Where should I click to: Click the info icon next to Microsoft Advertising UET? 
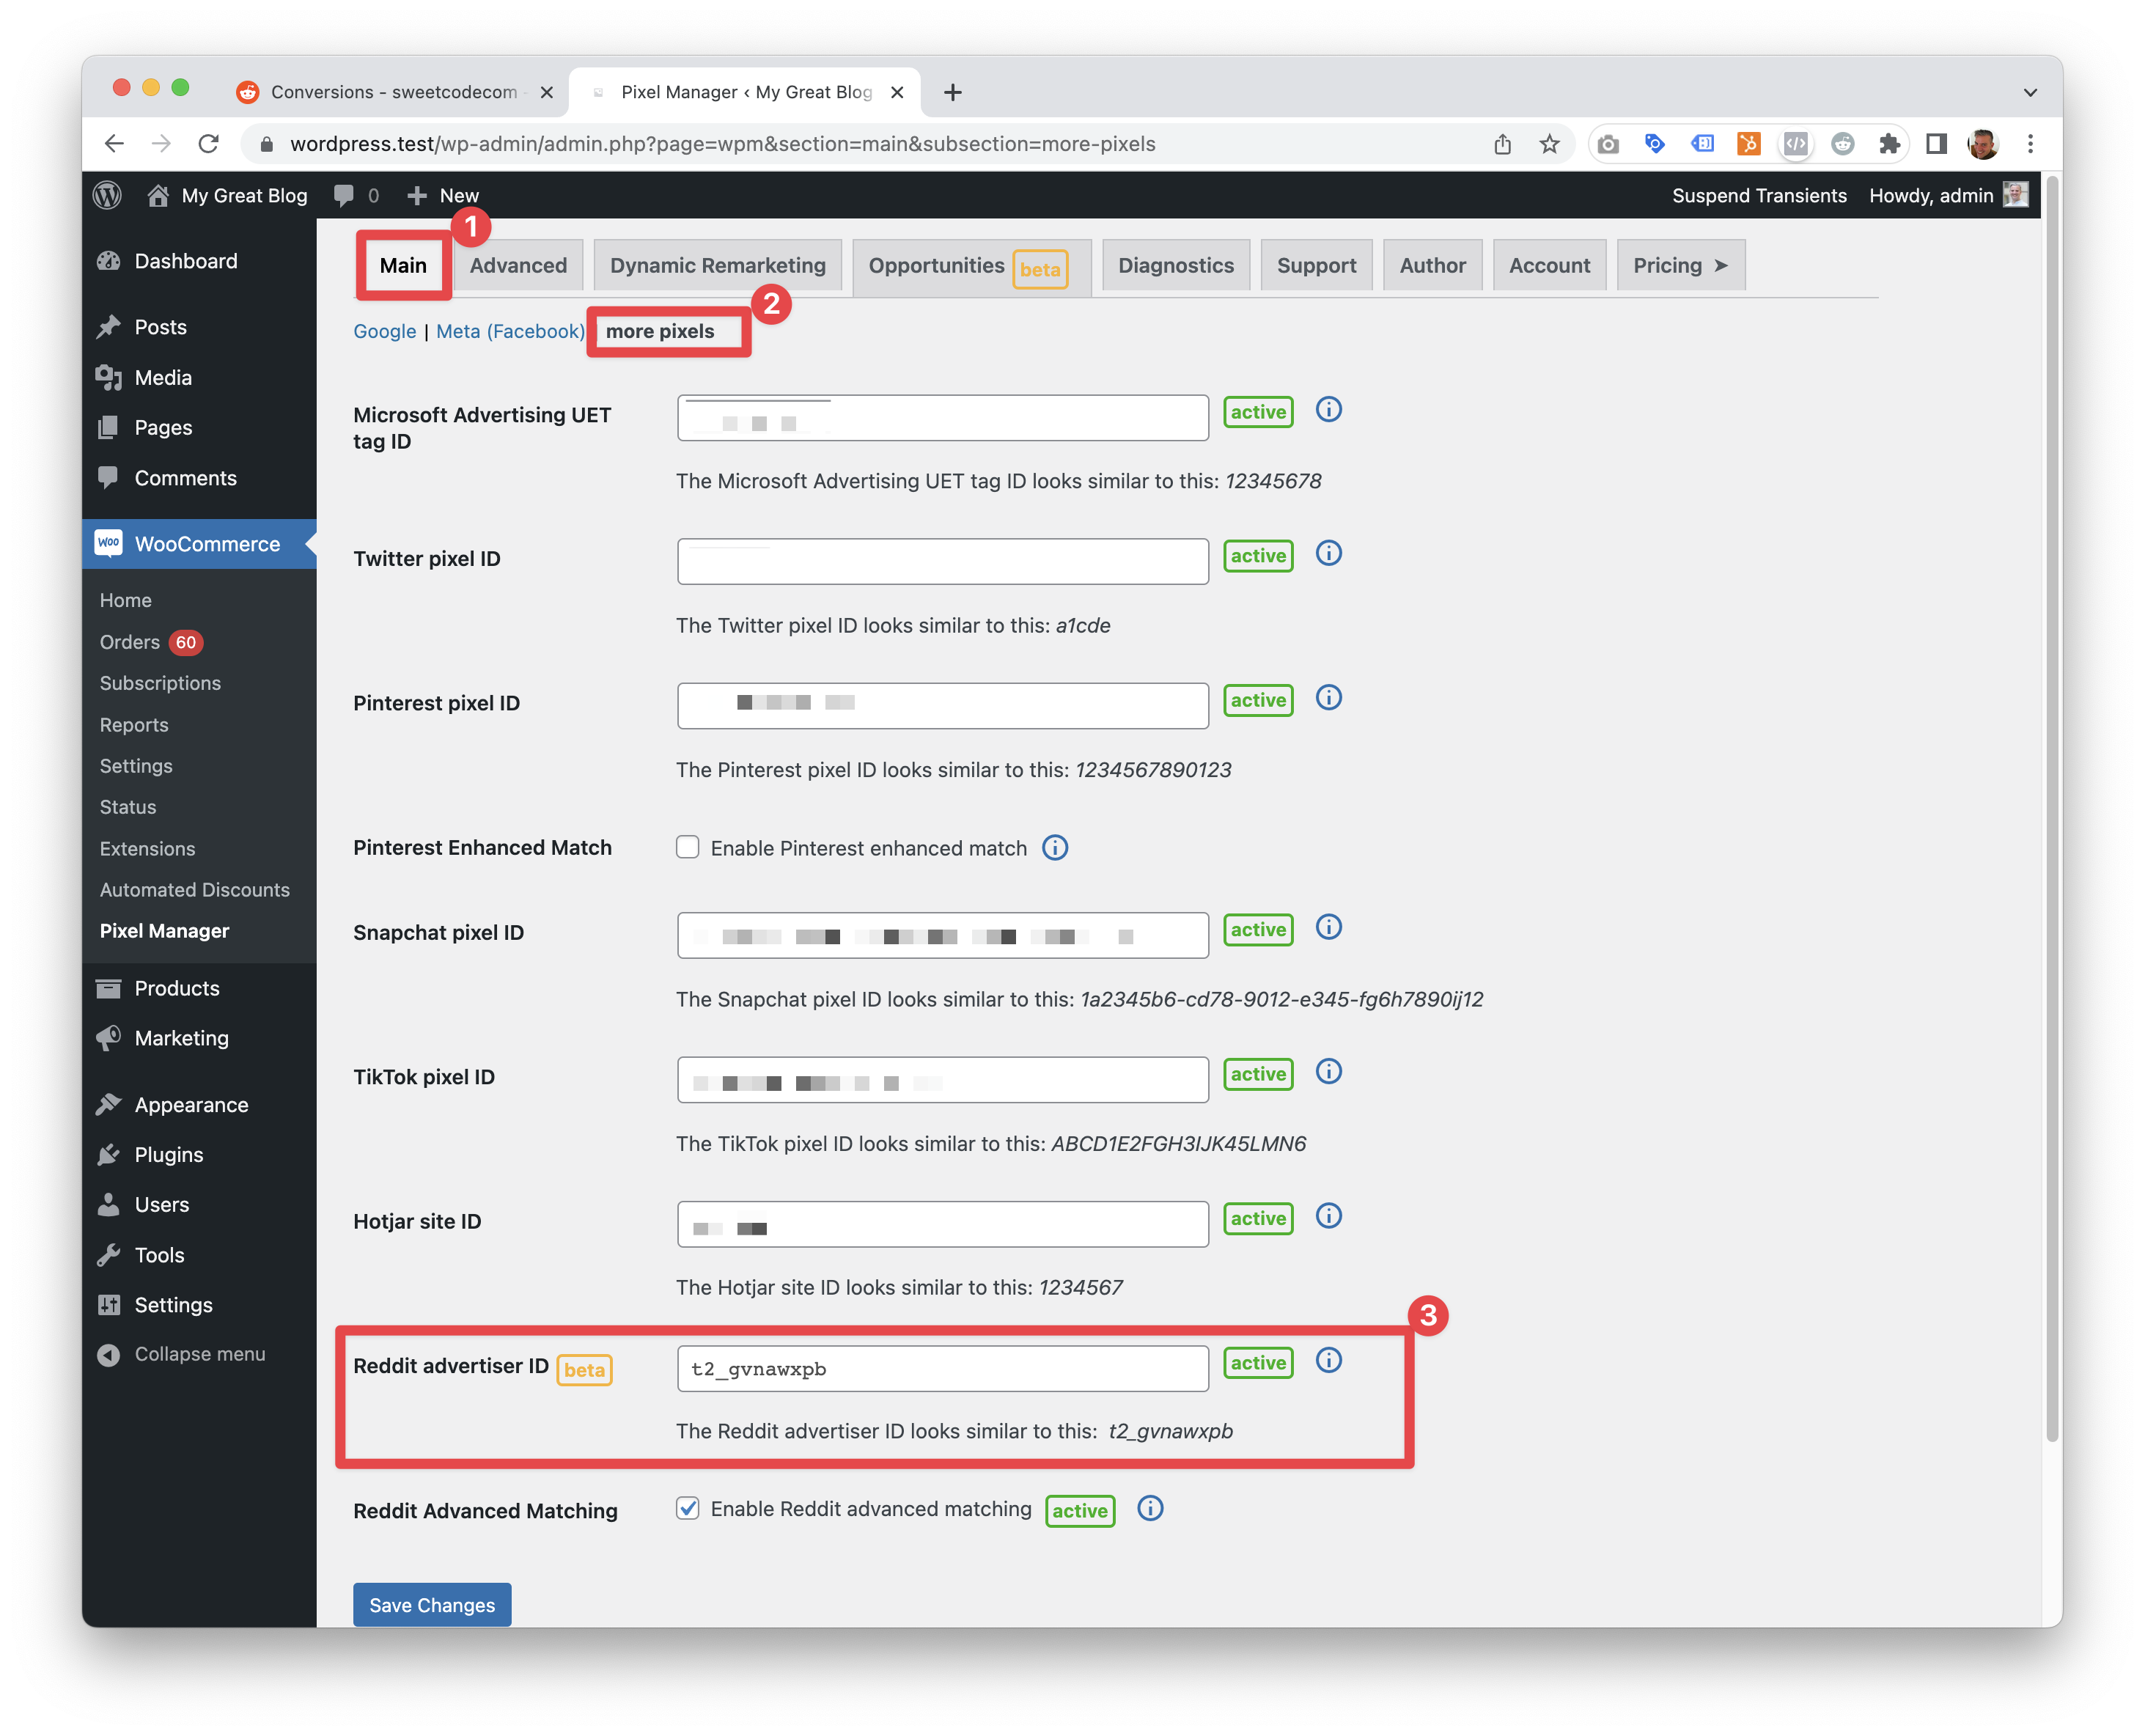tap(1331, 411)
